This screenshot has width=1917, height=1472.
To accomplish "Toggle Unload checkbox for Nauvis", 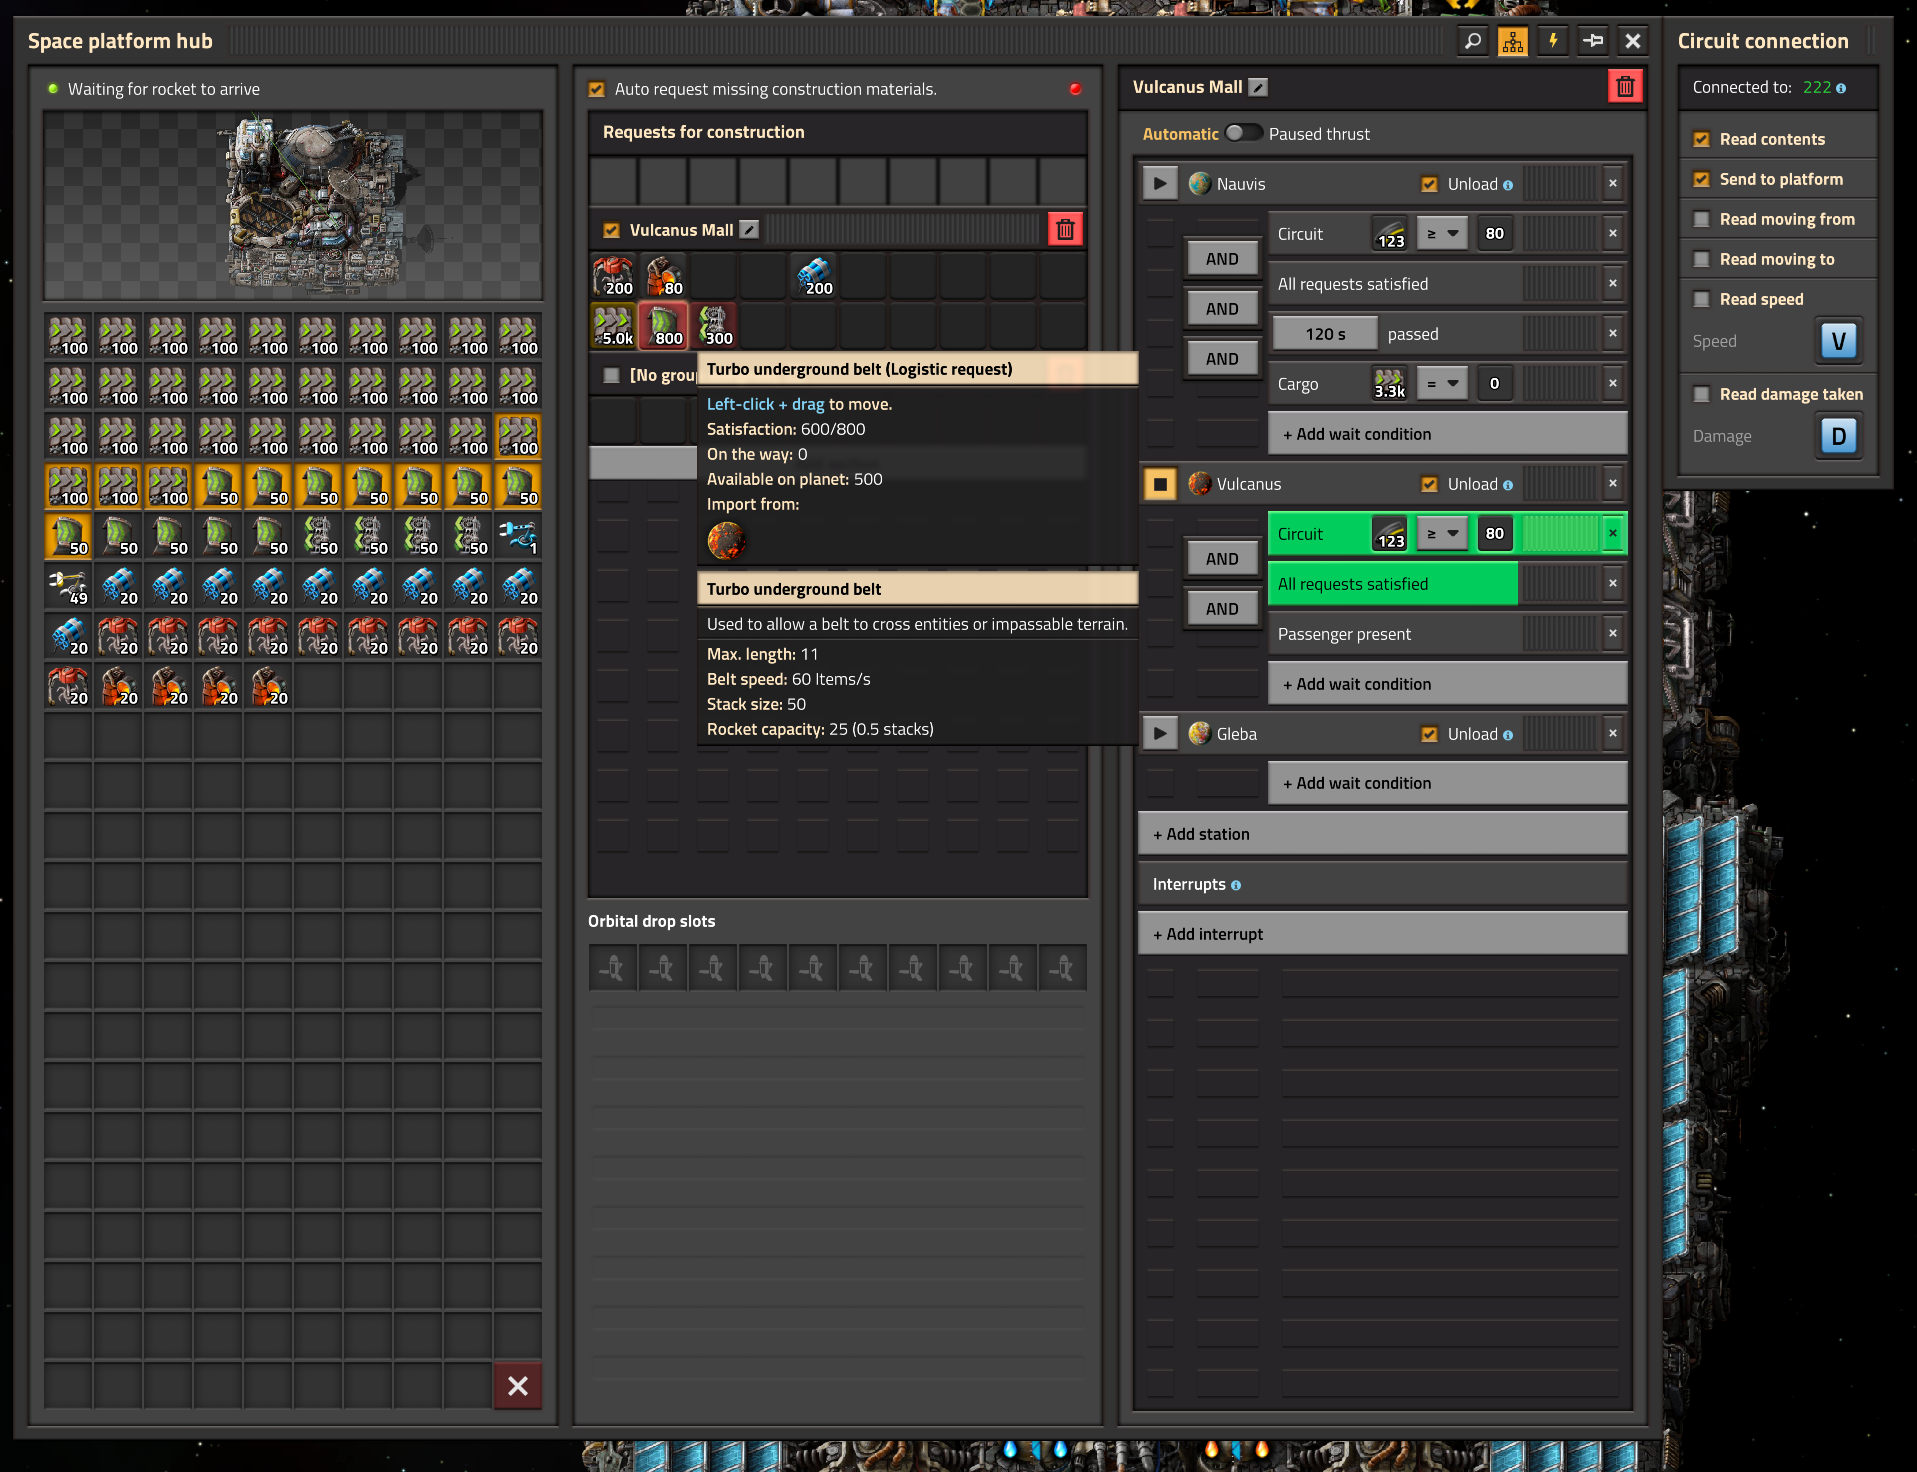I will [x=1429, y=184].
